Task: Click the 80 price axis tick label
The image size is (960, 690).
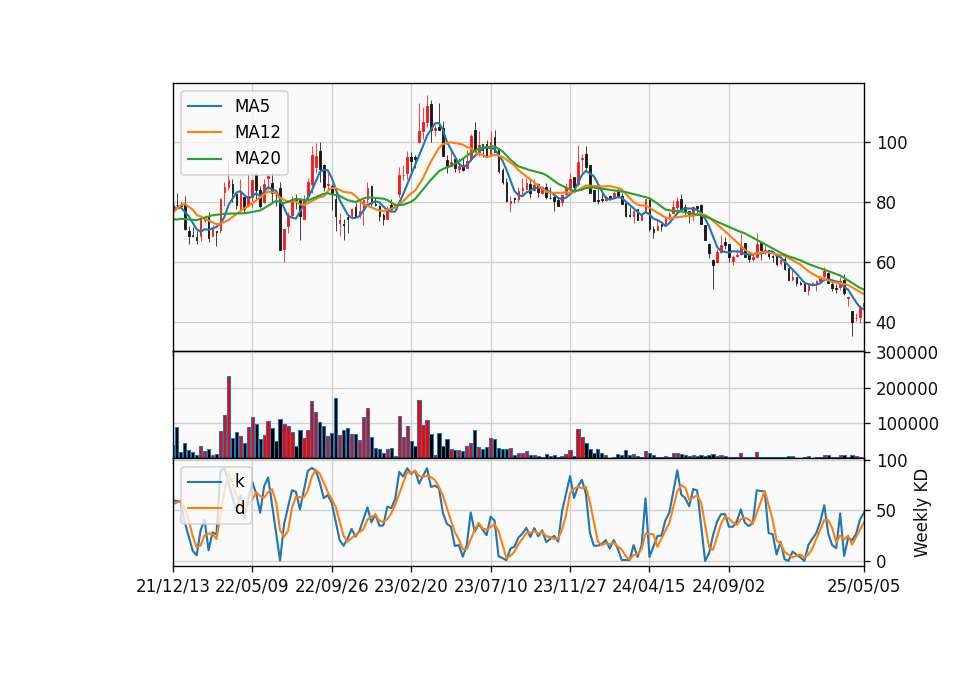Action: 887,203
